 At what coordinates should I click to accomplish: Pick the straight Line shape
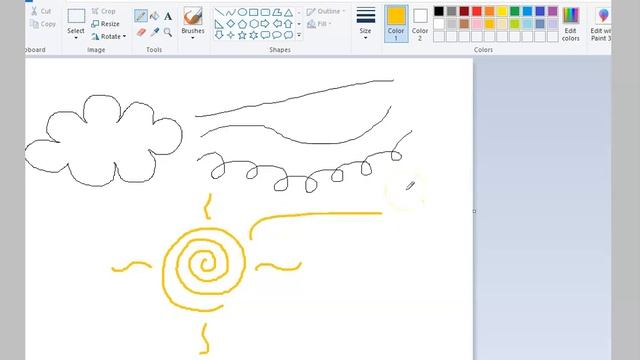pyautogui.click(x=219, y=12)
